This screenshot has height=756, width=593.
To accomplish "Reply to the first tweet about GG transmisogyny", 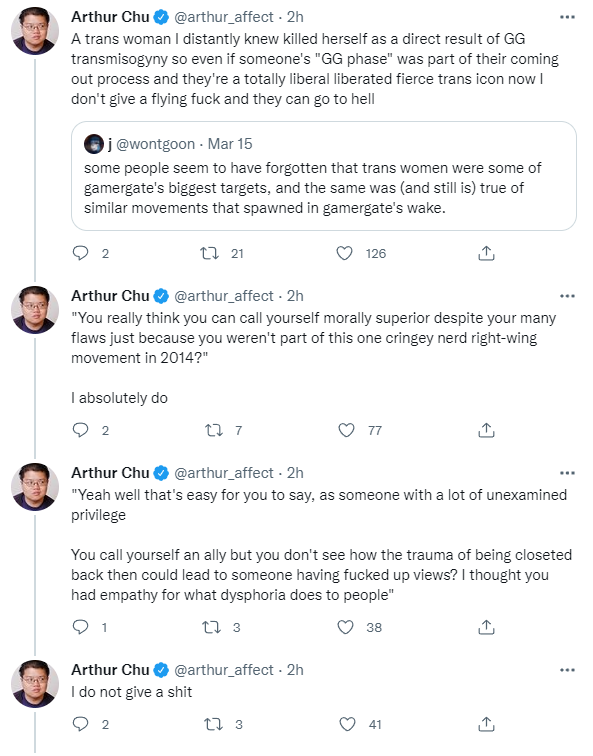I will pyautogui.click(x=81, y=253).
